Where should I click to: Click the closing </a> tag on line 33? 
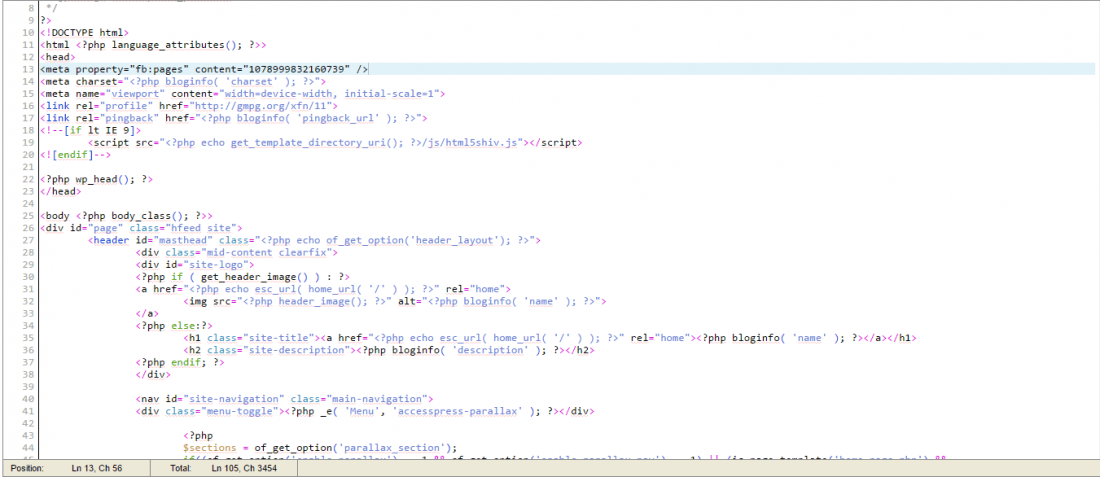point(147,314)
